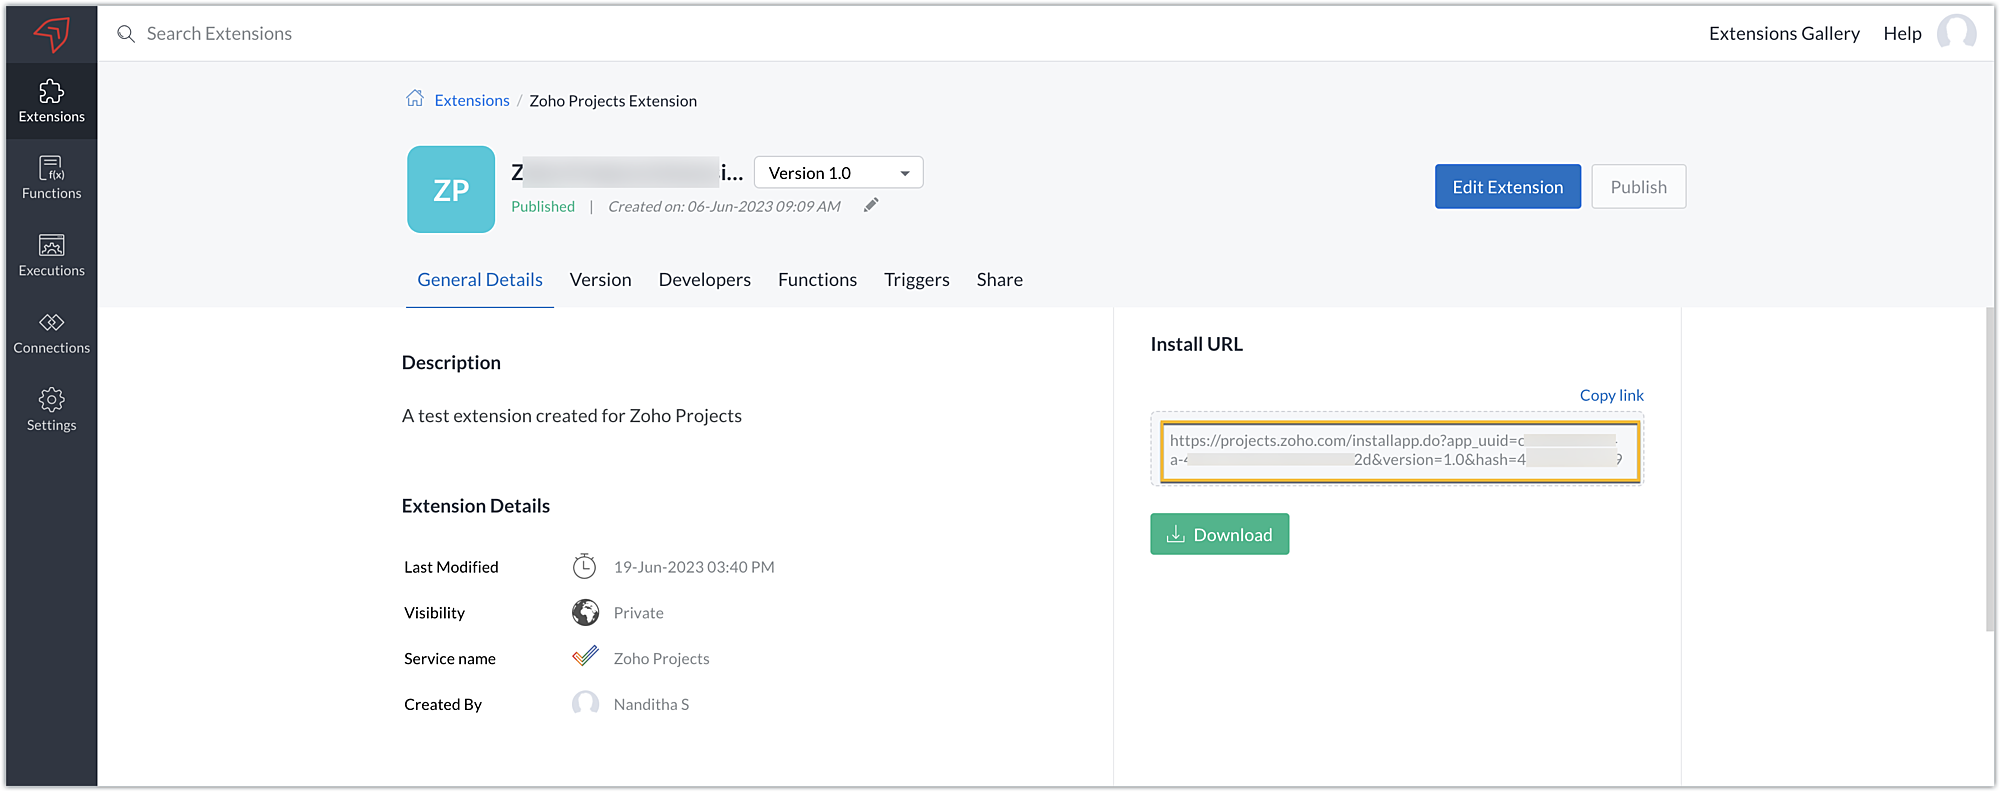Click the globe icon beside Visibility
The width and height of the screenshot is (2000, 792).
585,612
